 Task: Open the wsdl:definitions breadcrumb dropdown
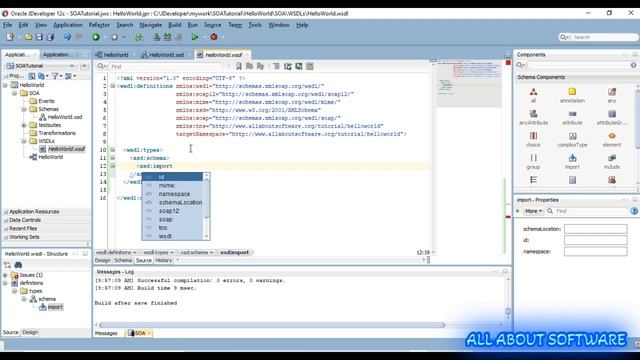[x=135, y=253]
